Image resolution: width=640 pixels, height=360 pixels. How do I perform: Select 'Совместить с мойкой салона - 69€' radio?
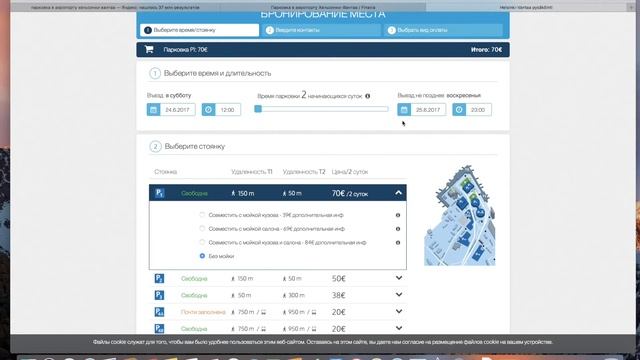tap(202, 229)
